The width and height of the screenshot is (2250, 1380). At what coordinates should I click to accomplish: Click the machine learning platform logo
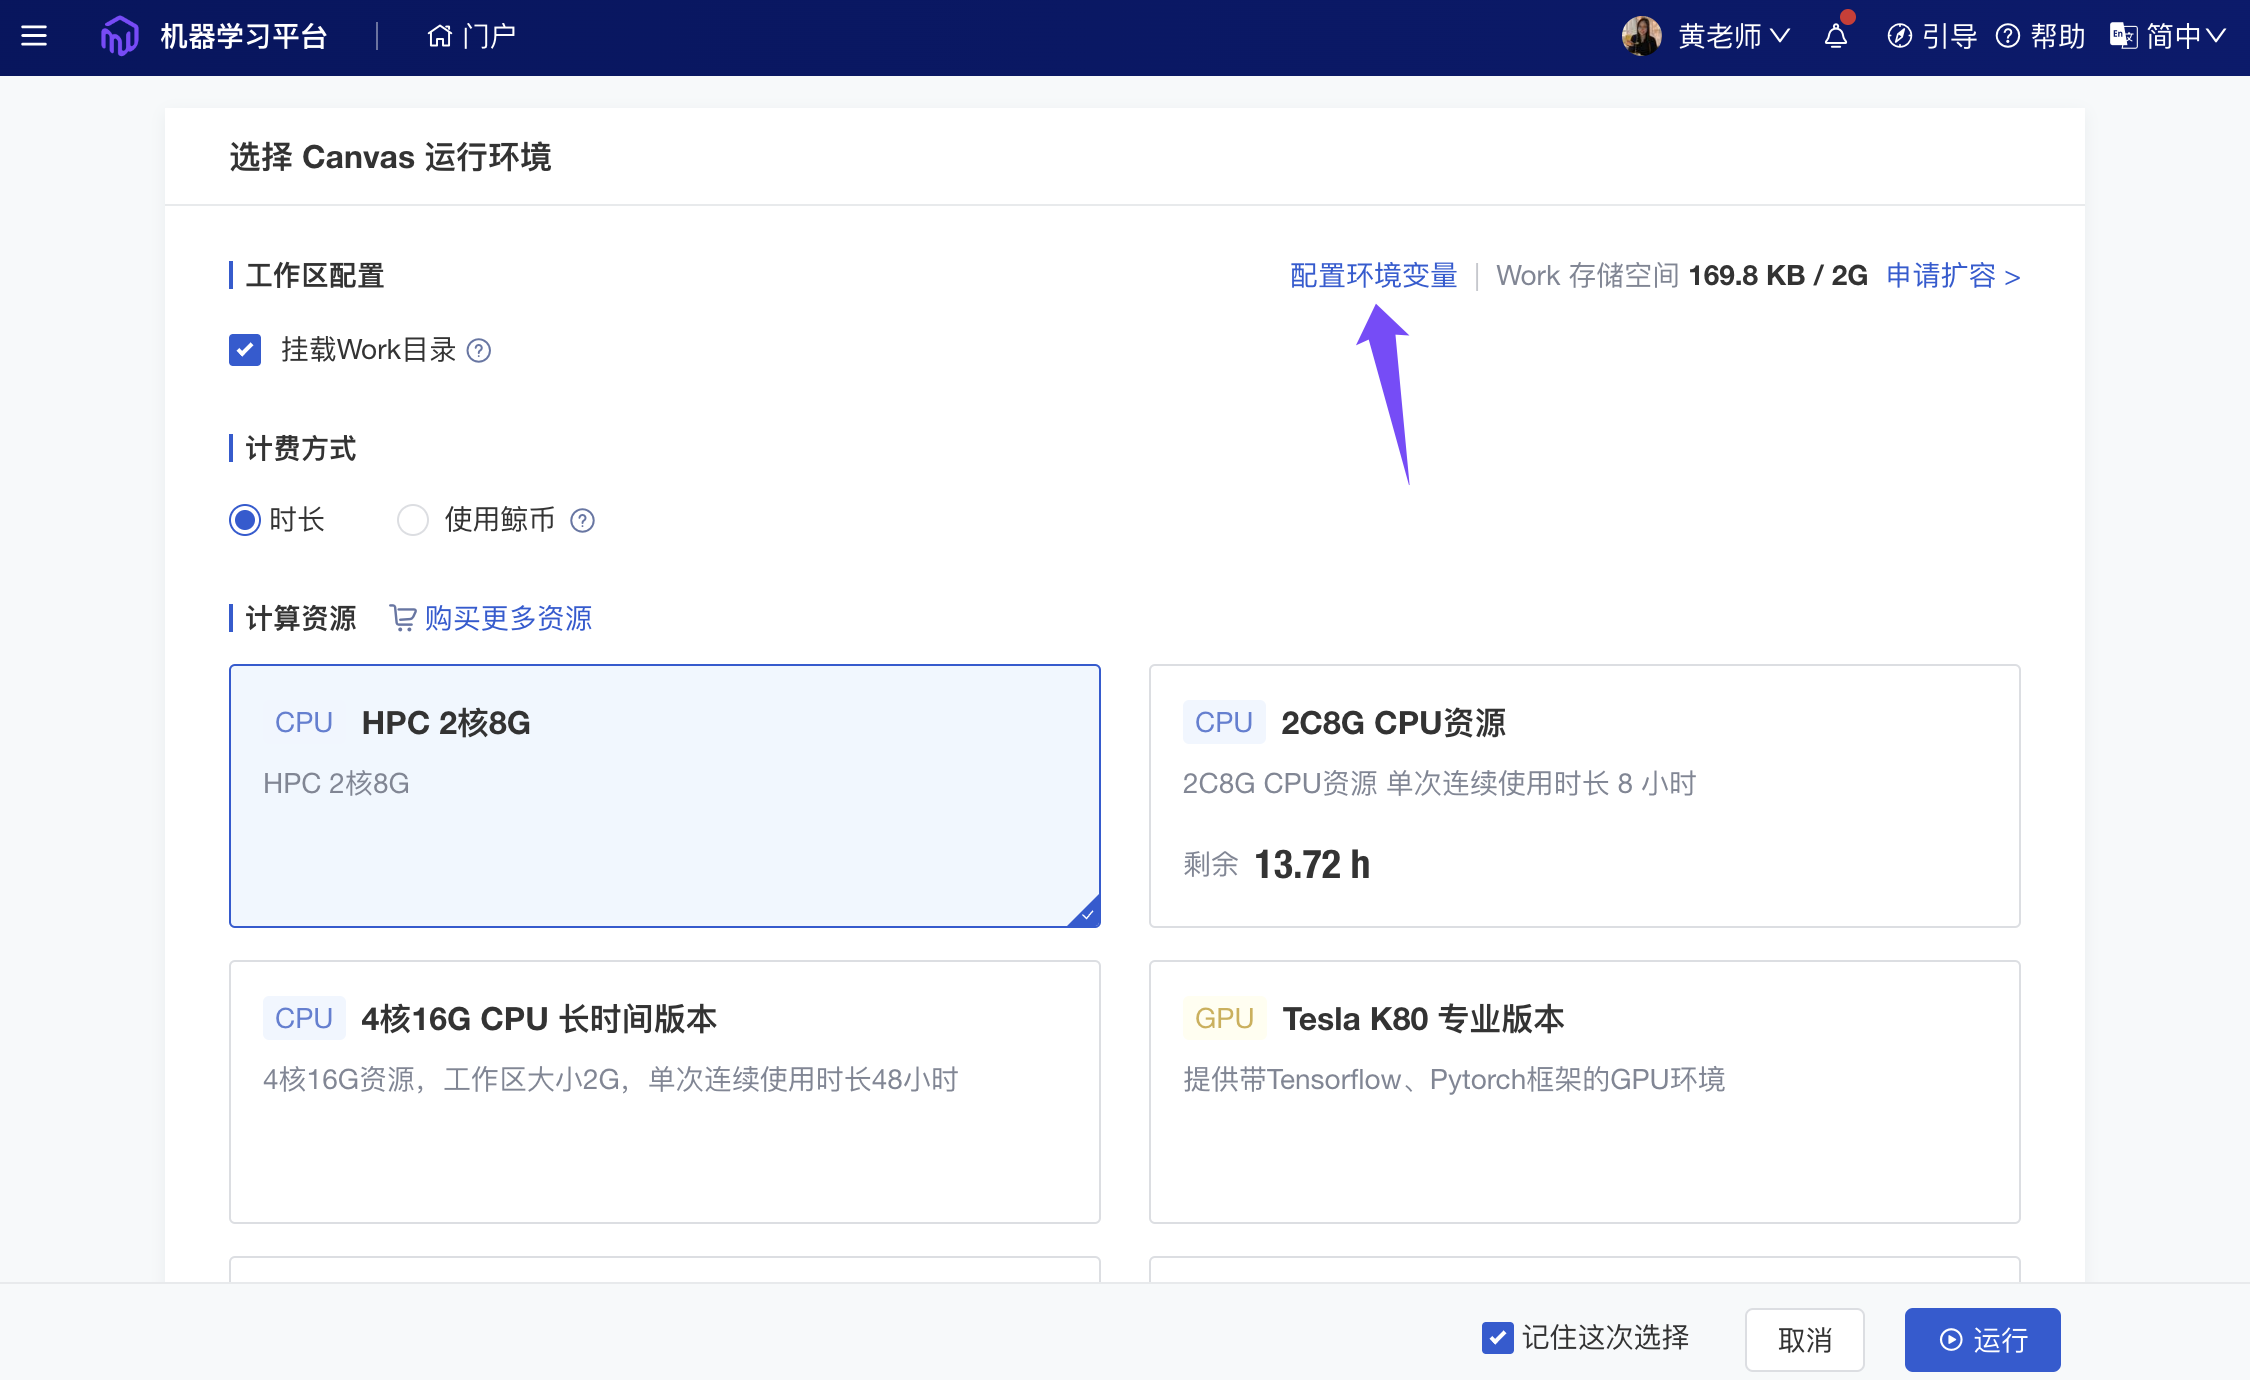point(119,37)
